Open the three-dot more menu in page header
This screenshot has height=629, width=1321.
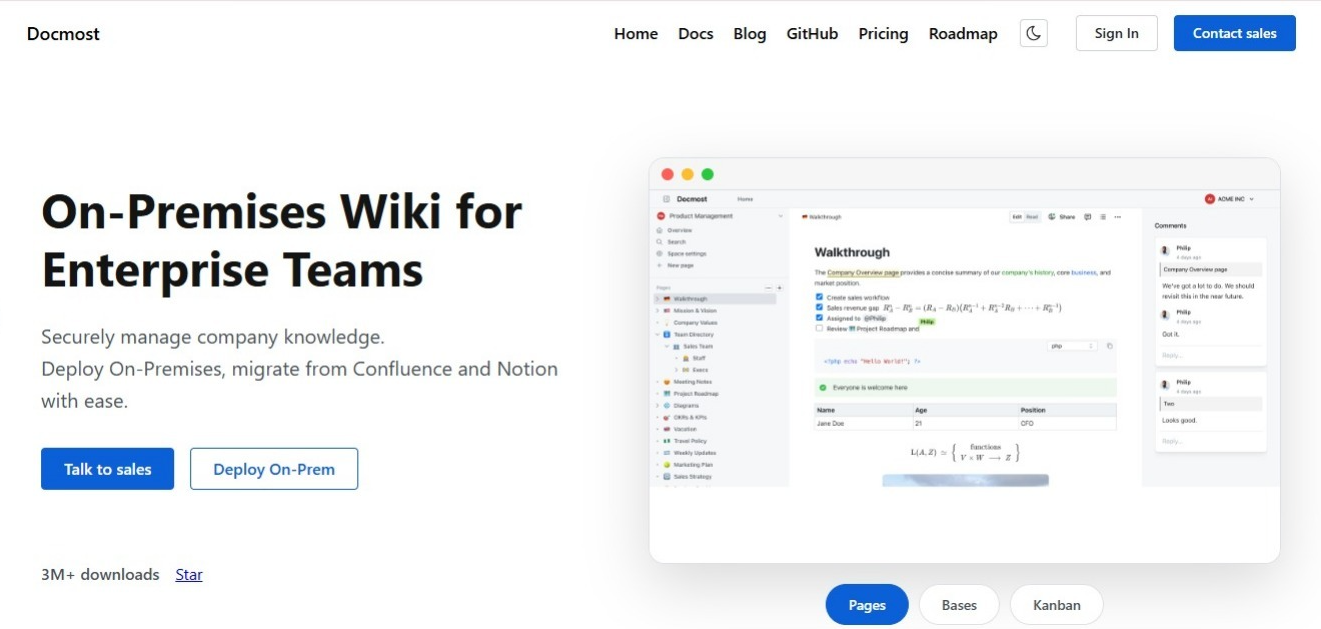(x=1118, y=217)
